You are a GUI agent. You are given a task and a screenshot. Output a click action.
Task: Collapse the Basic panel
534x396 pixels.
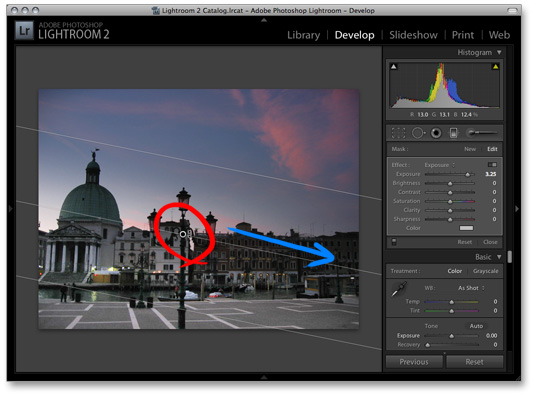pyautogui.click(x=499, y=257)
